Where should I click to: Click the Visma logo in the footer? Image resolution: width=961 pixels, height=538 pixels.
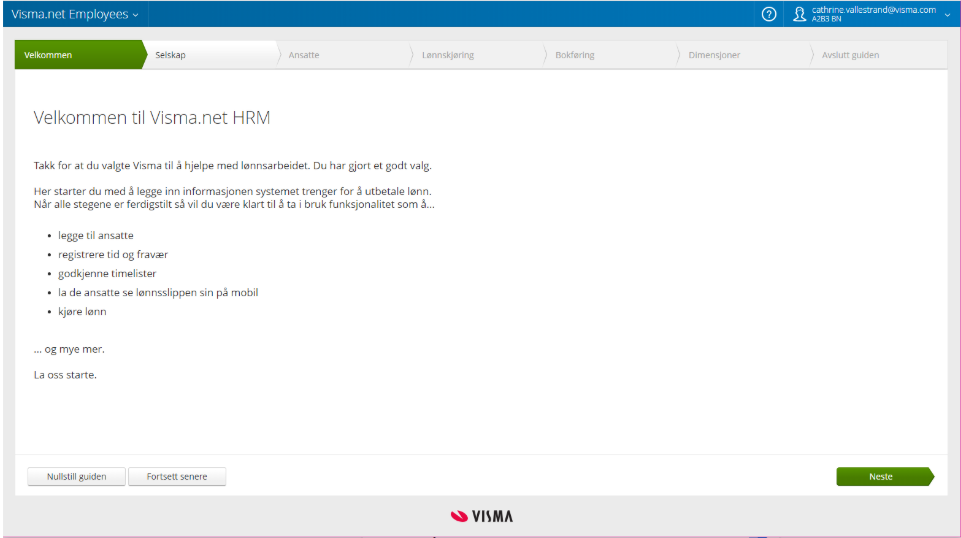482,517
